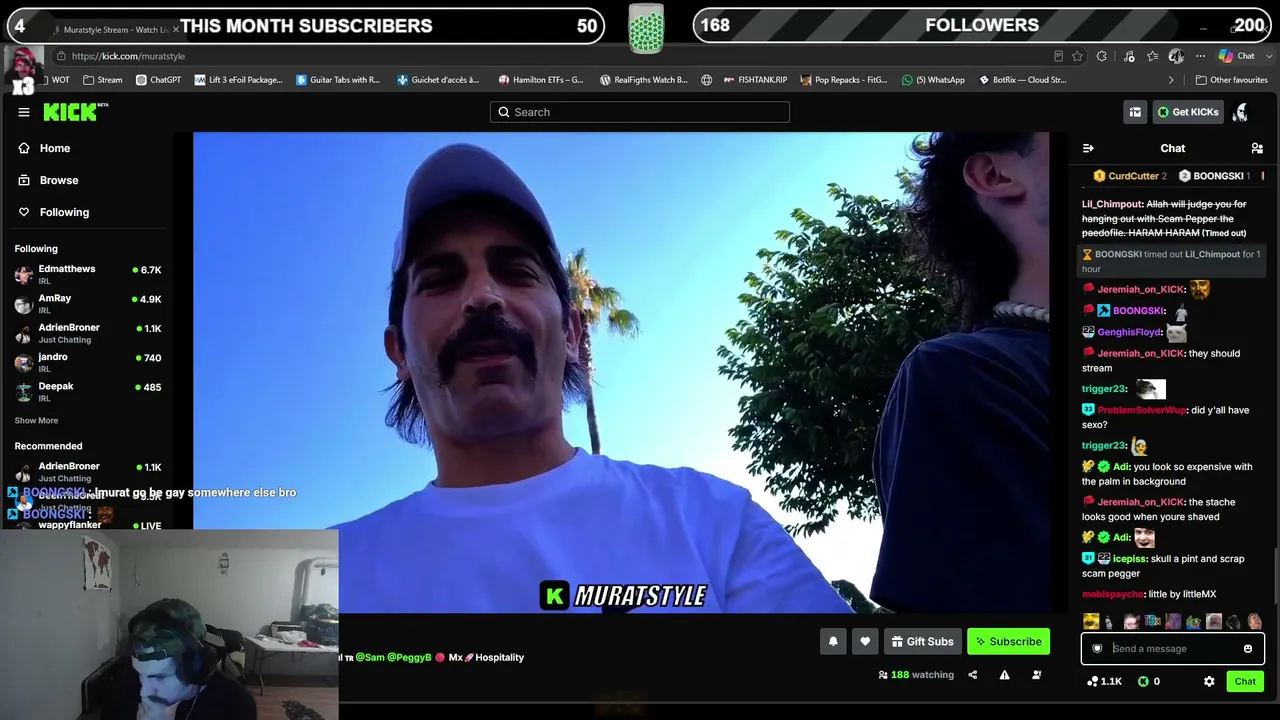Click the CurdCutter top gifter badge
This screenshot has height=720, width=1280.
pyautogui.click(x=1129, y=176)
